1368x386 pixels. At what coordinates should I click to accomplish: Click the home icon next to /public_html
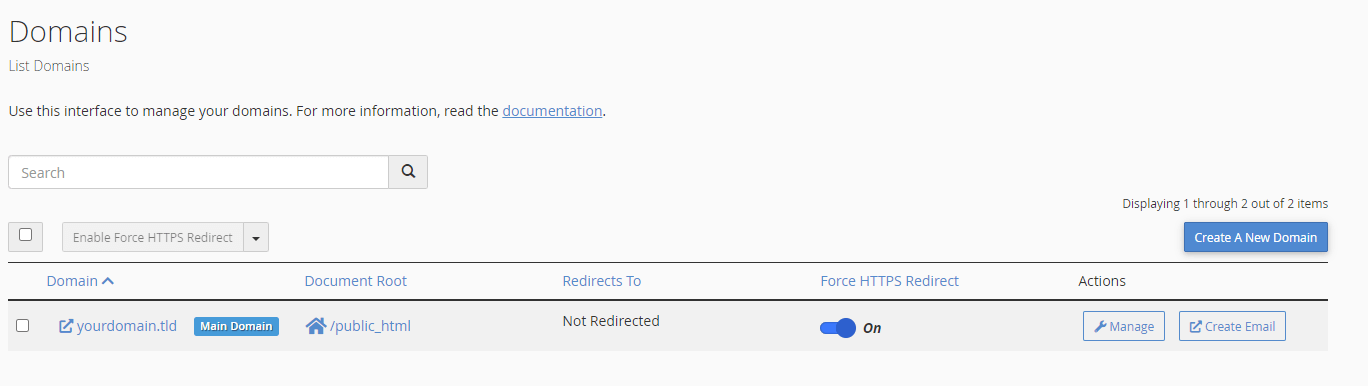click(316, 326)
